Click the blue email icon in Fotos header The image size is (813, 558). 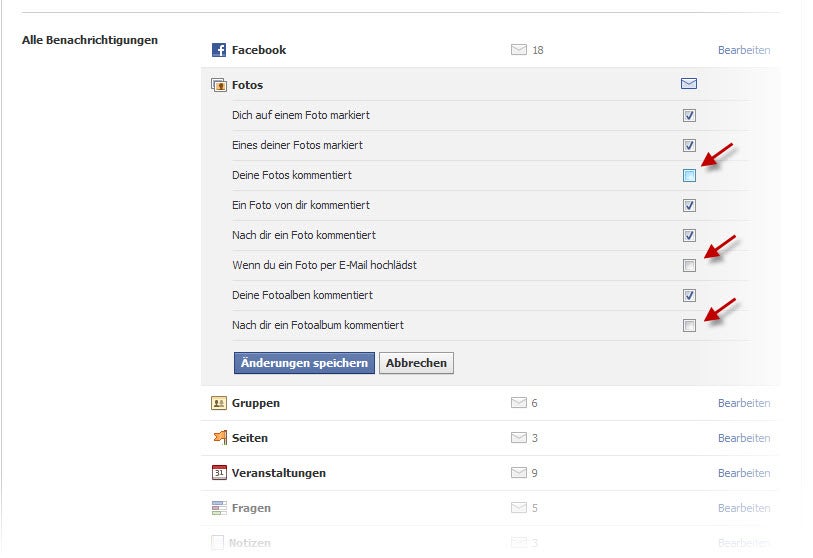[689, 83]
